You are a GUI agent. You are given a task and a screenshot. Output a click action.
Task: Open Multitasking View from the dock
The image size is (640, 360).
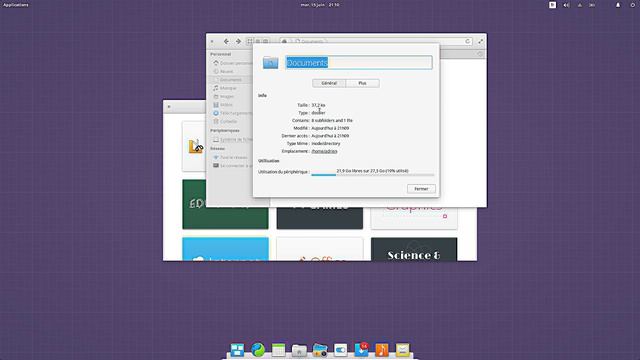pos(237,350)
